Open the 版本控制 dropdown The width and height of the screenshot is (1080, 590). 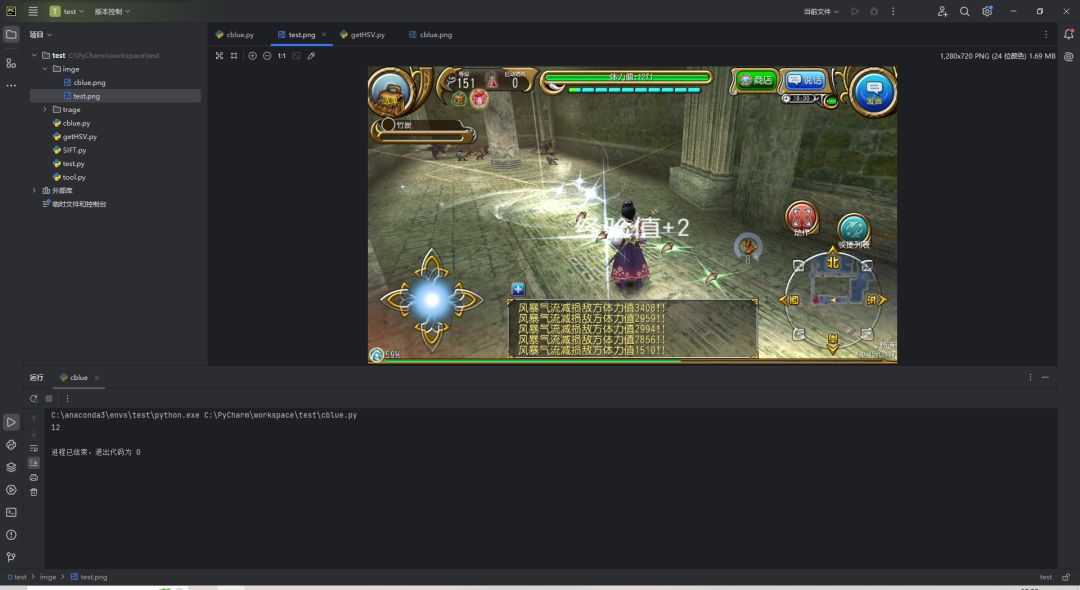coord(112,11)
